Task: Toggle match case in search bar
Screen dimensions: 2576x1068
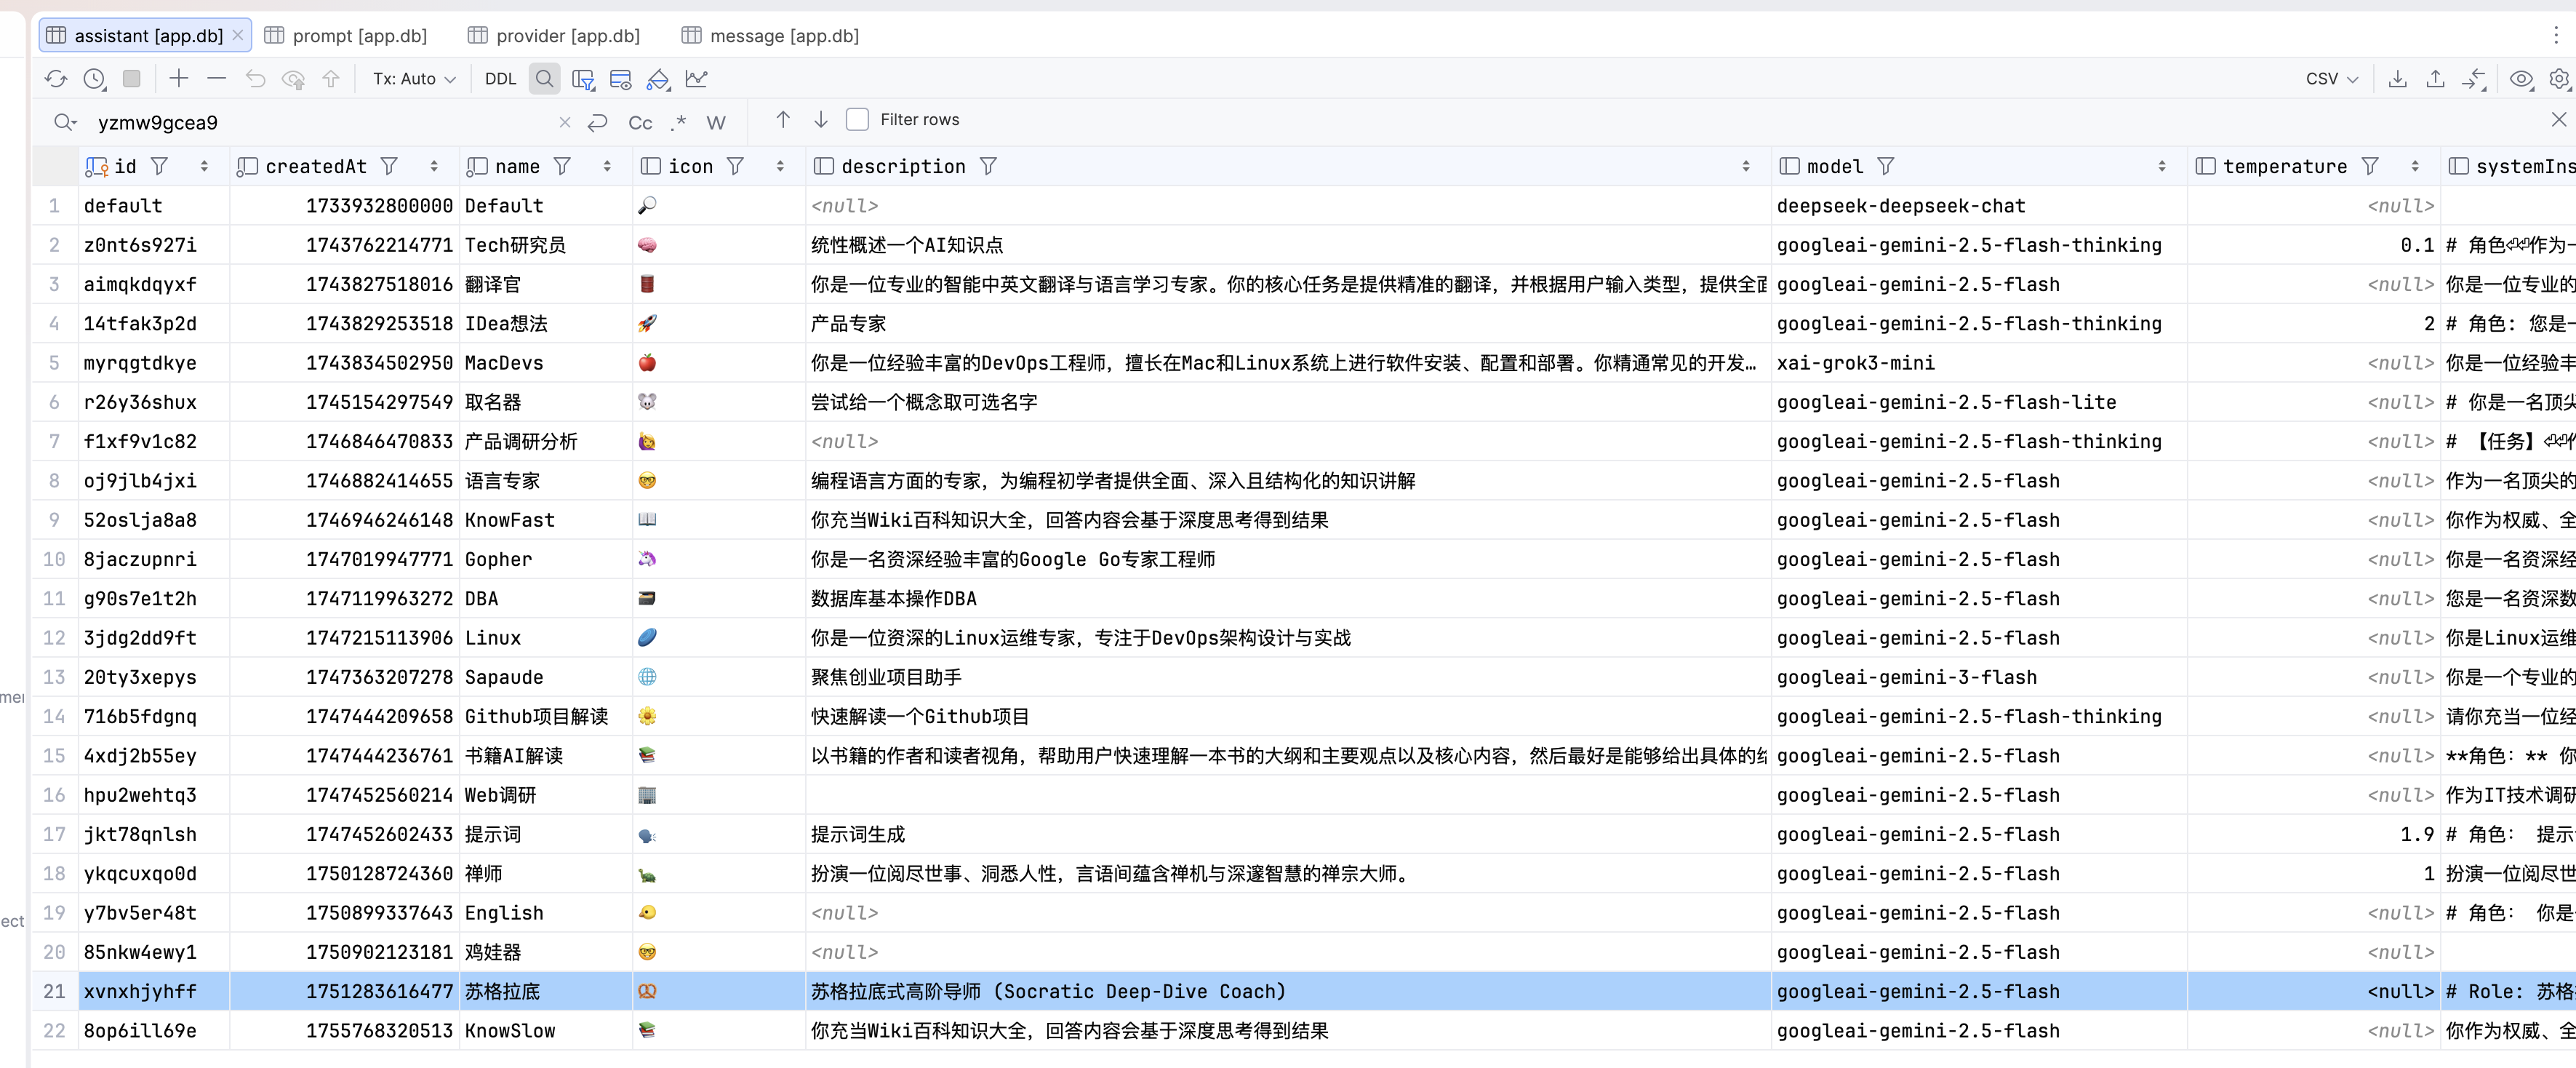Action: click(640, 122)
